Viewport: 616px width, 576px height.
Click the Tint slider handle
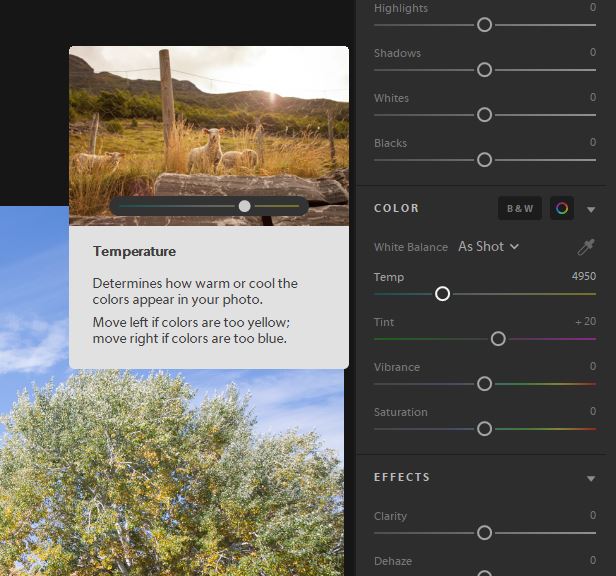(x=498, y=339)
